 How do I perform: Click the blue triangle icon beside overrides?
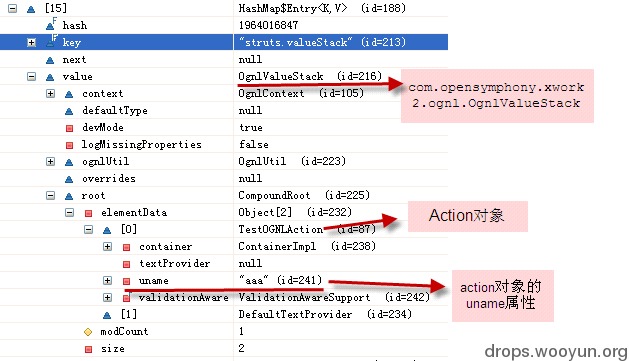pyautogui.click(x=69, y=179)
